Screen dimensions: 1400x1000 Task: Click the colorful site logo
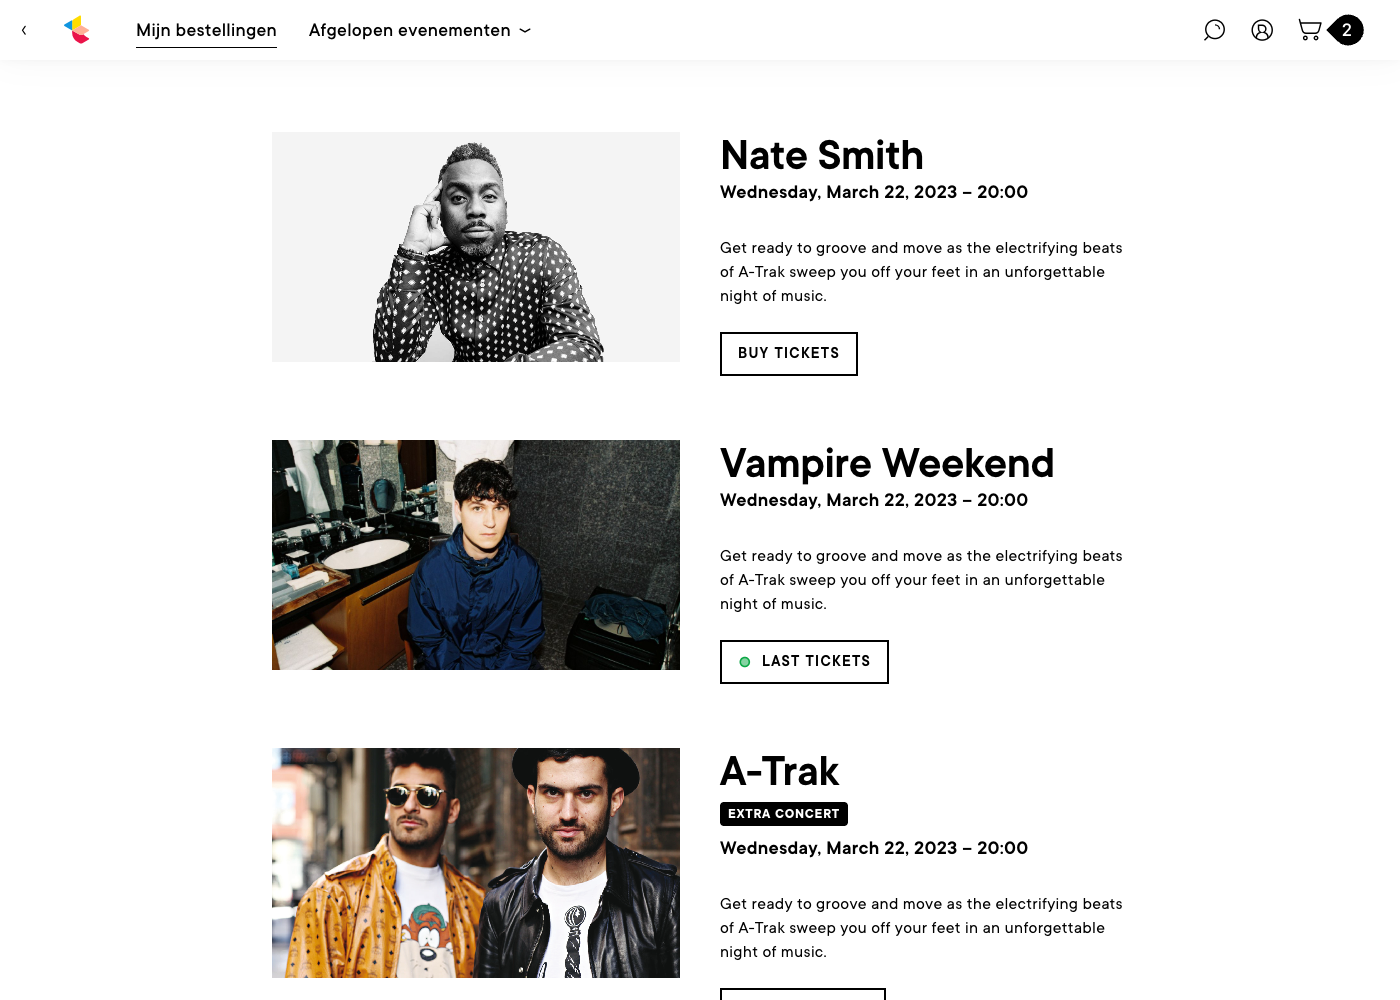tap(77, 30)
